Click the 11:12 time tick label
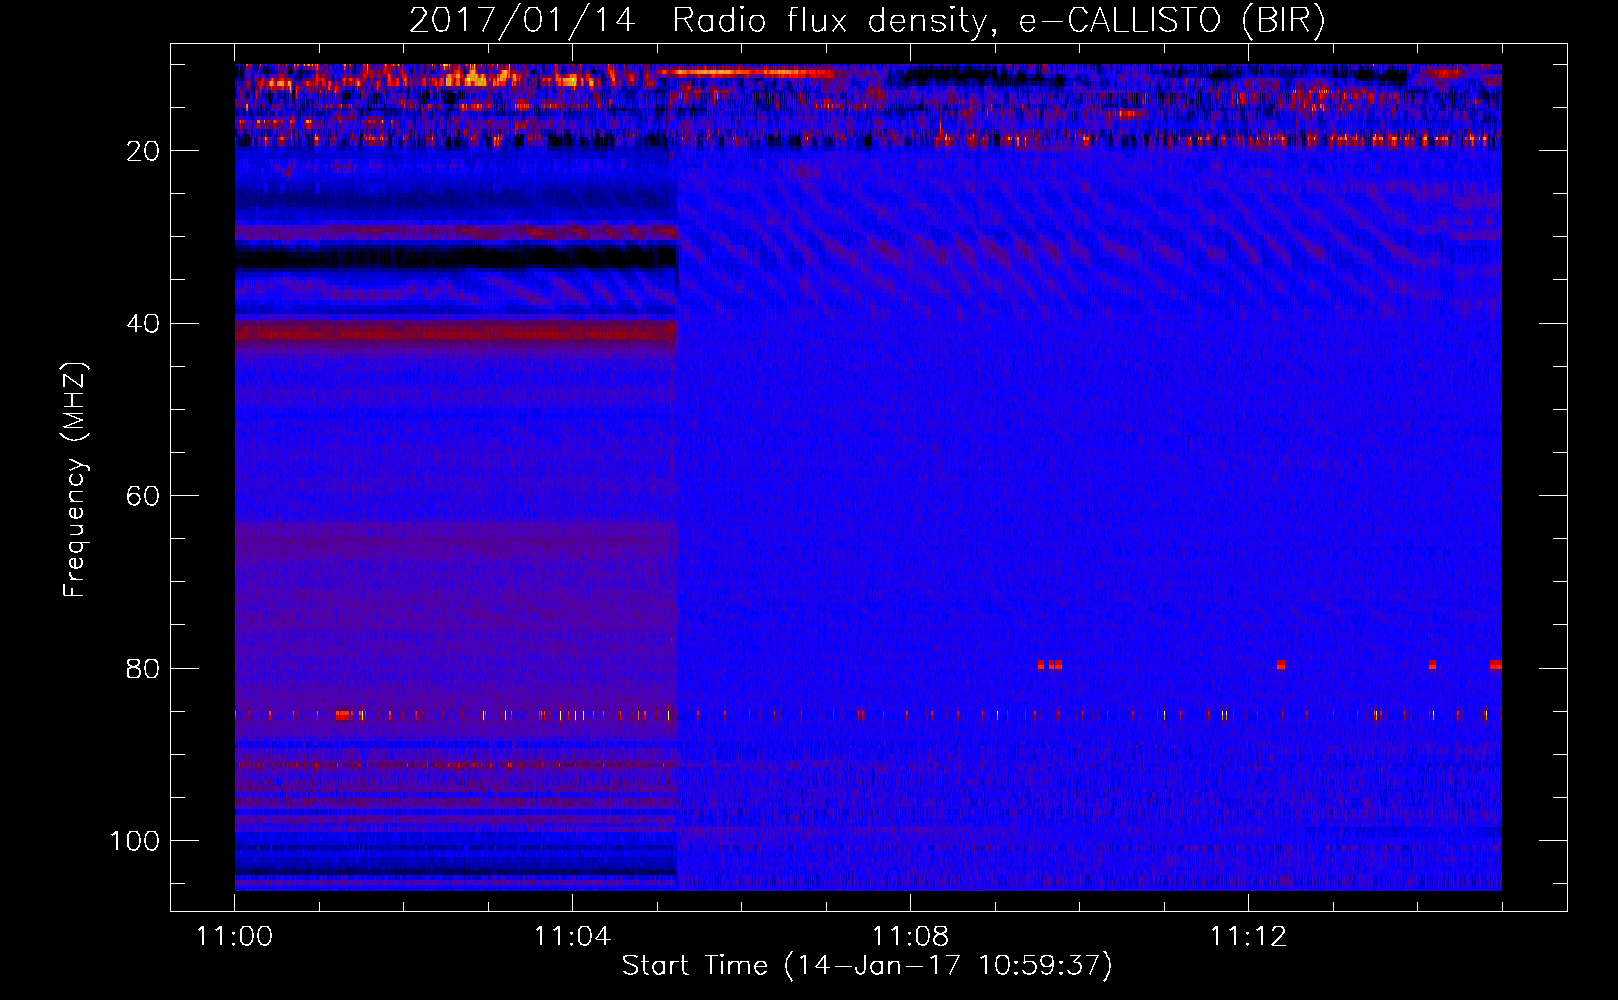Image resolution: width=1618 pixels, height=1000 pixels. [x=1248, y=937]
